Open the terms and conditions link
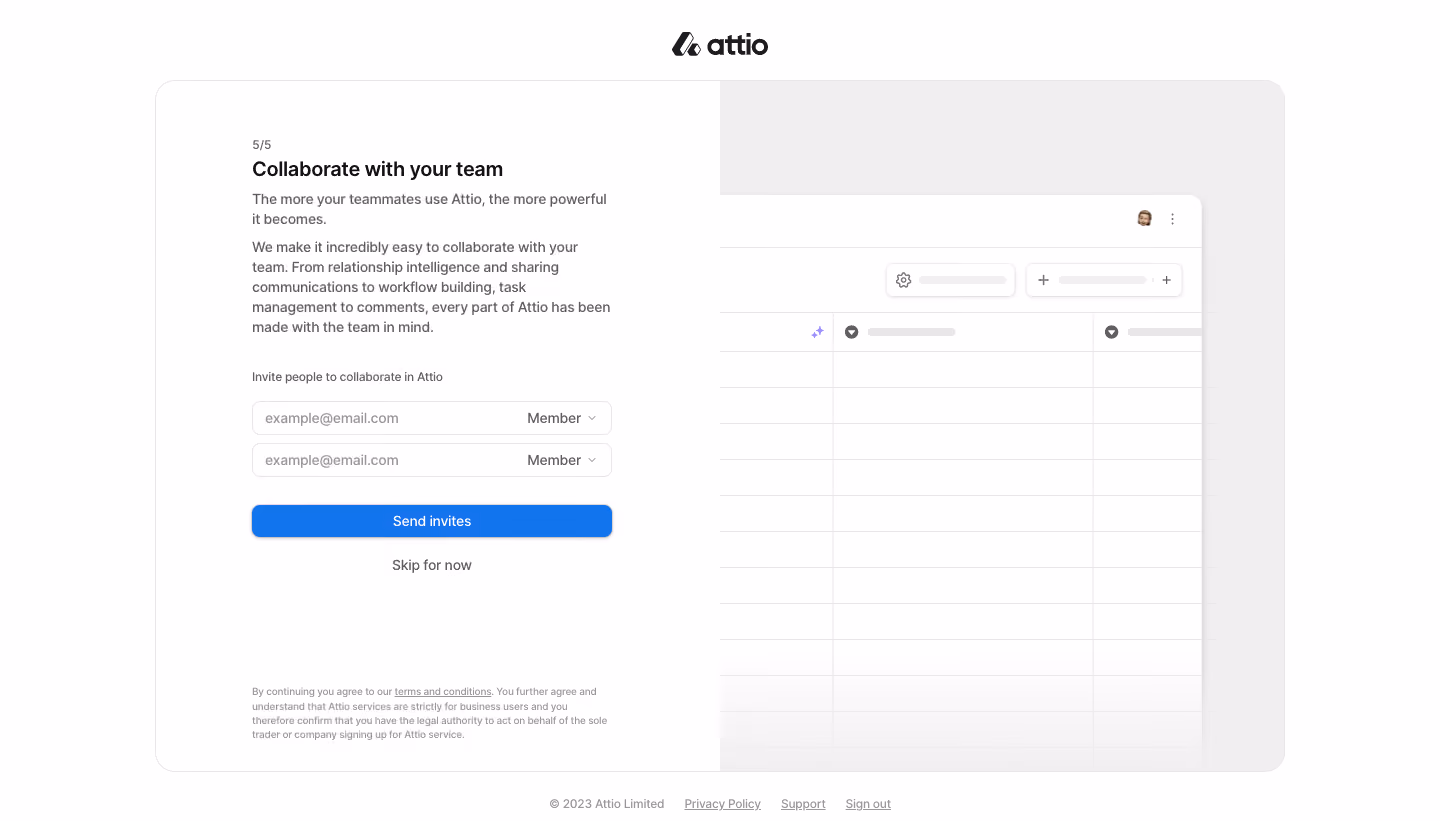Image resolution: width=1440 pixels, height=821 pixels. 443,692
